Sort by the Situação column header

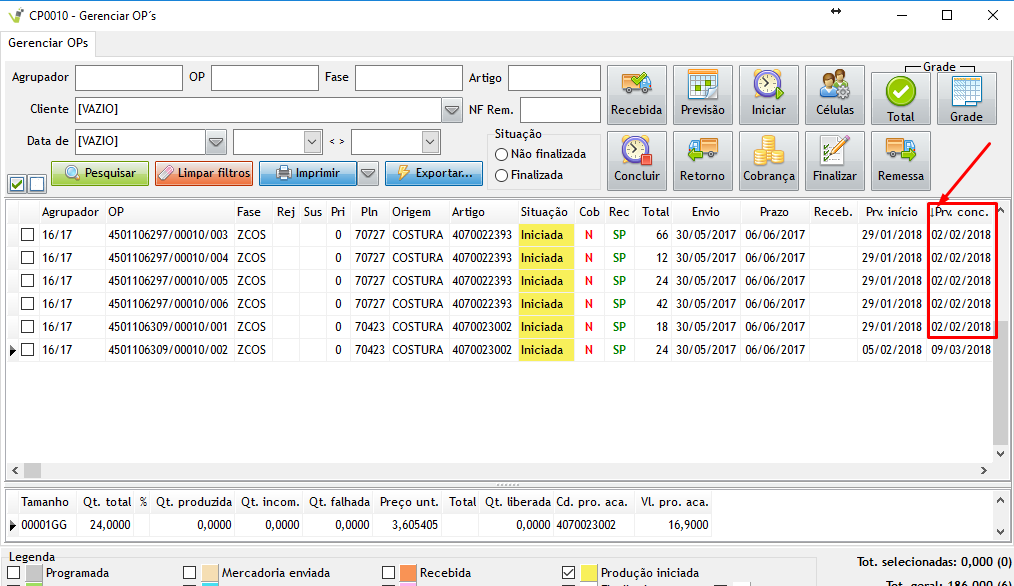pyautogui.click(x=544, y=212)
